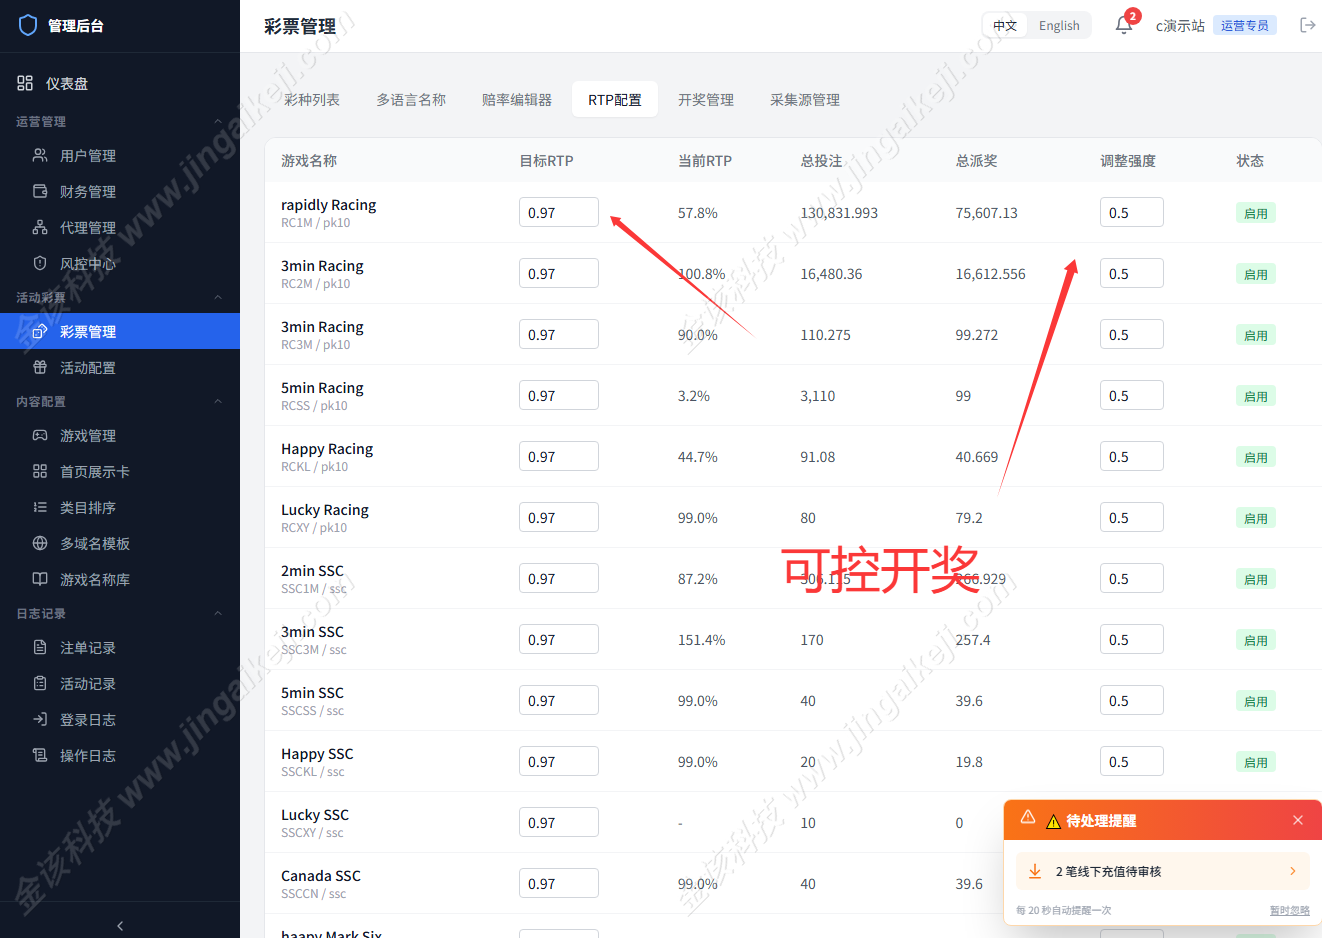Open the 多语言名称 tab
Viewport: 1322px width, 938px height.
tap(411, 100)
